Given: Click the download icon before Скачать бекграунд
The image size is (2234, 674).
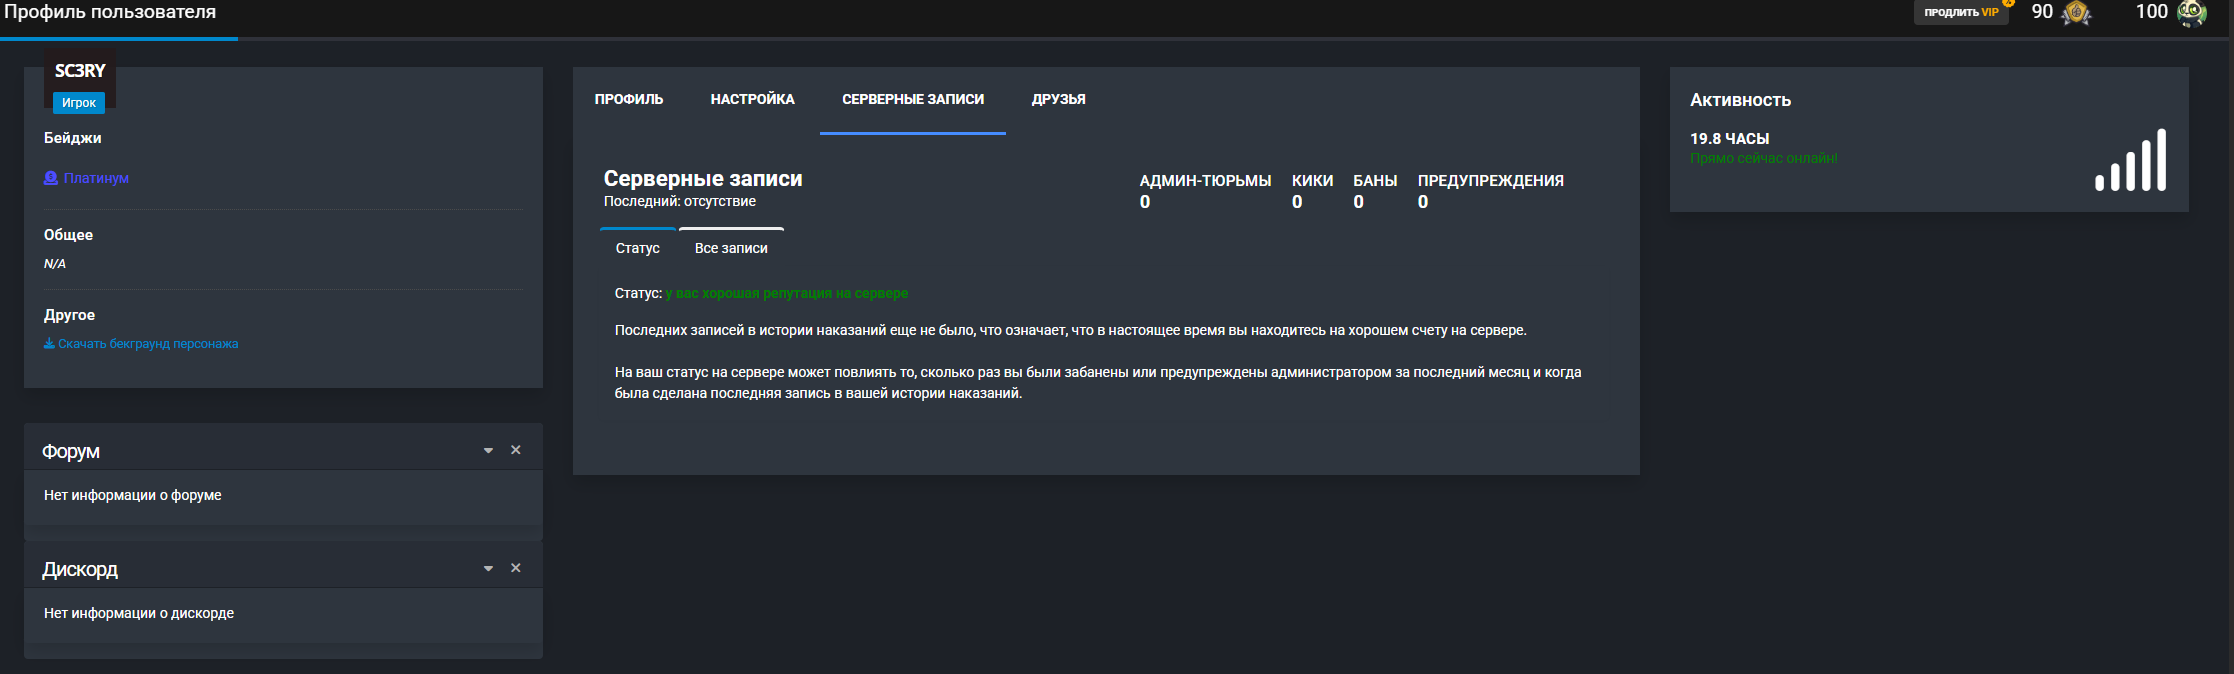Looking at the screenshot, I should point(49,344).
